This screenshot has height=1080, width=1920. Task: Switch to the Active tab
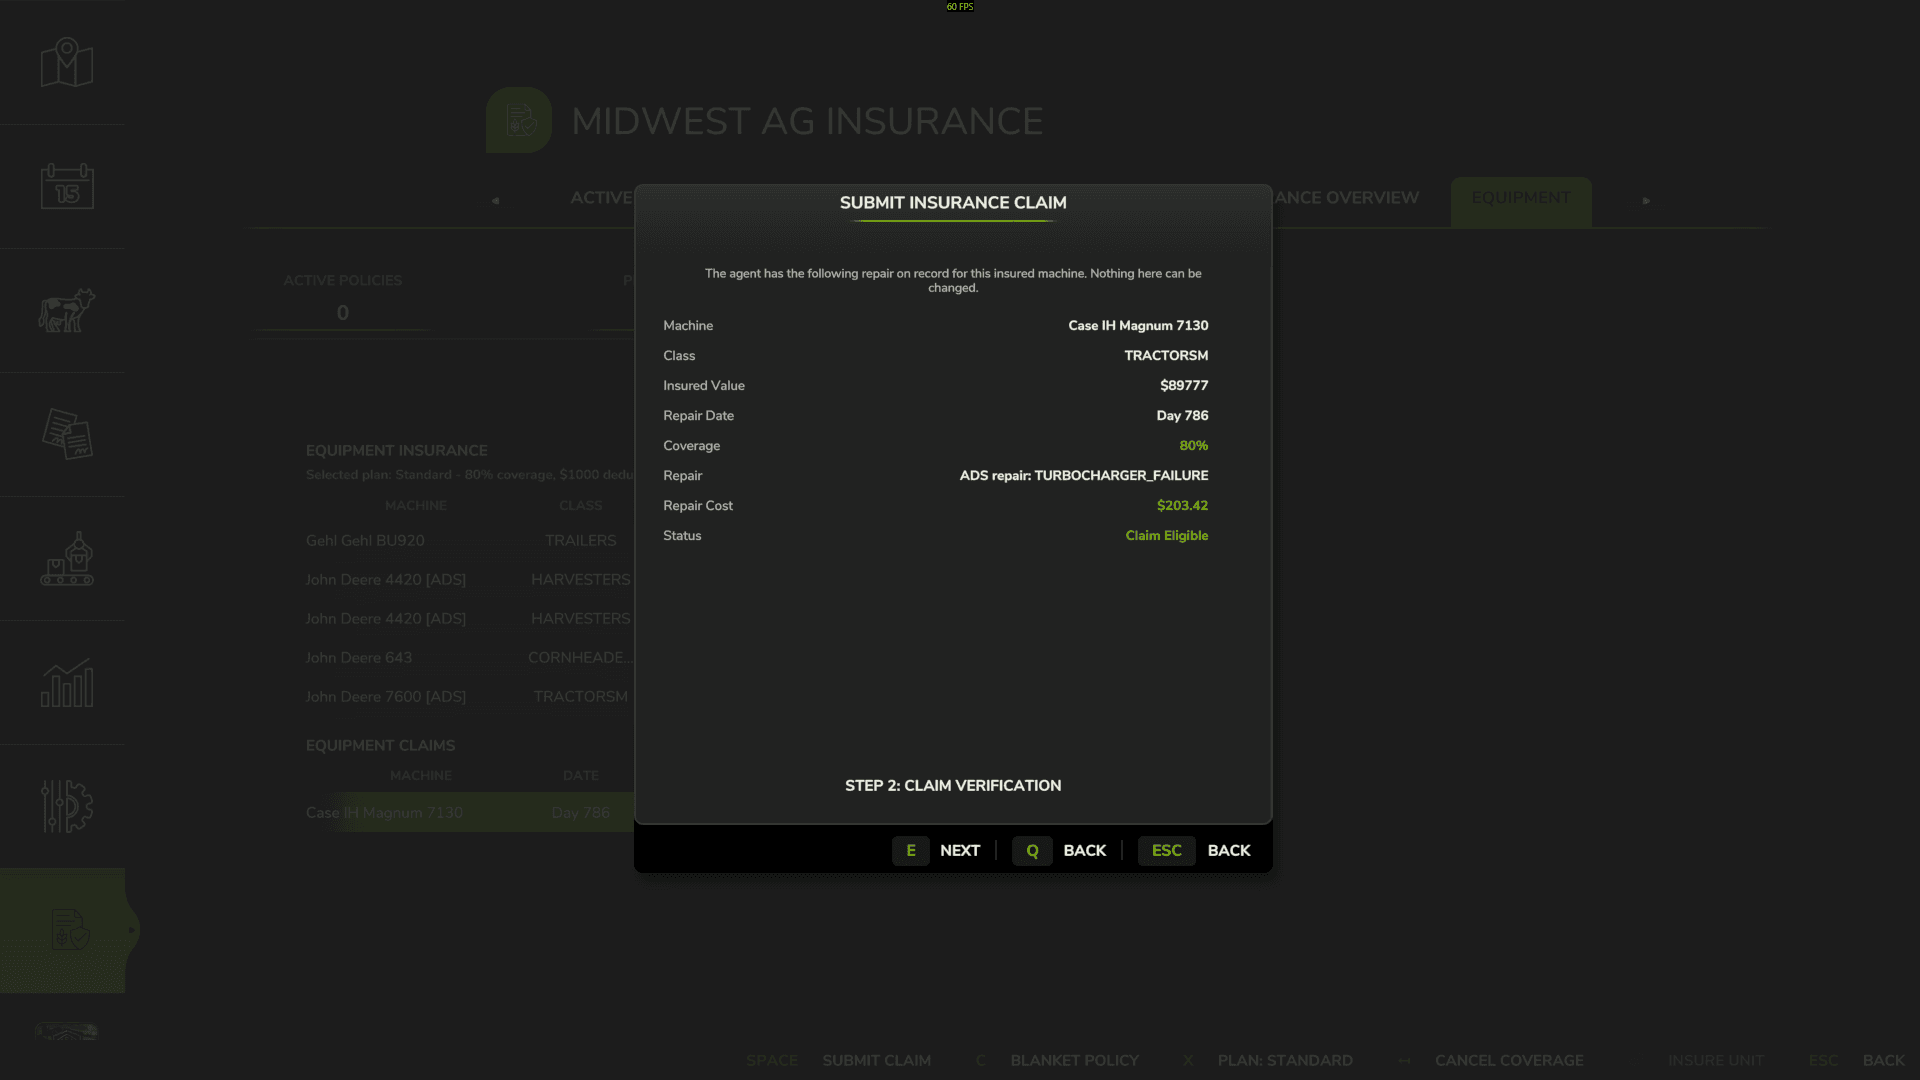tap(601, 198)
